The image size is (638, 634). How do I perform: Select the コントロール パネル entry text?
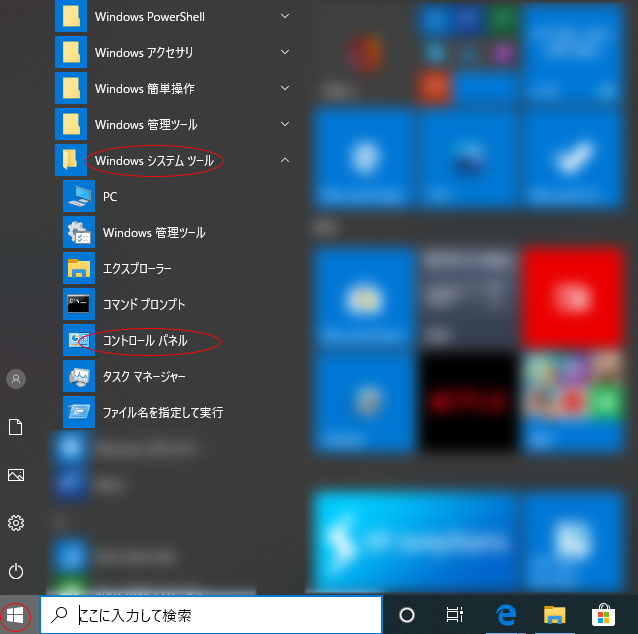tap(145, 341)
